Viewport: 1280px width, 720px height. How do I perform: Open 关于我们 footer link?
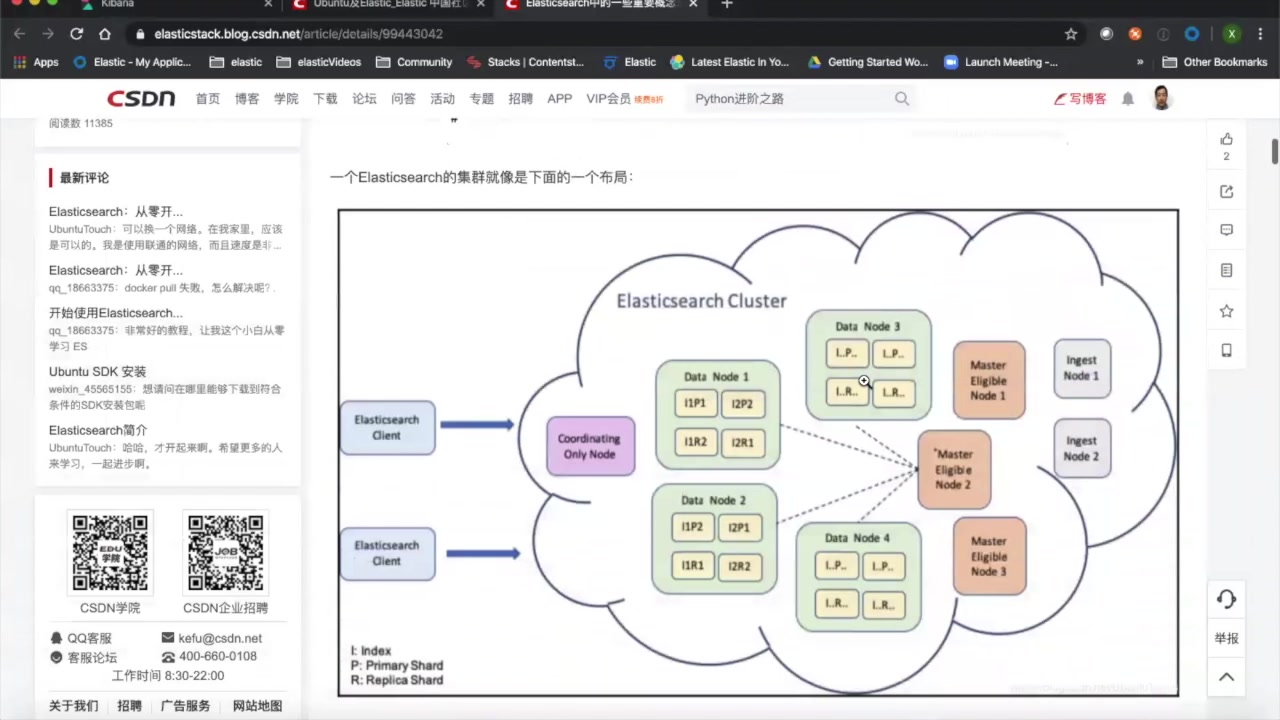74,706
